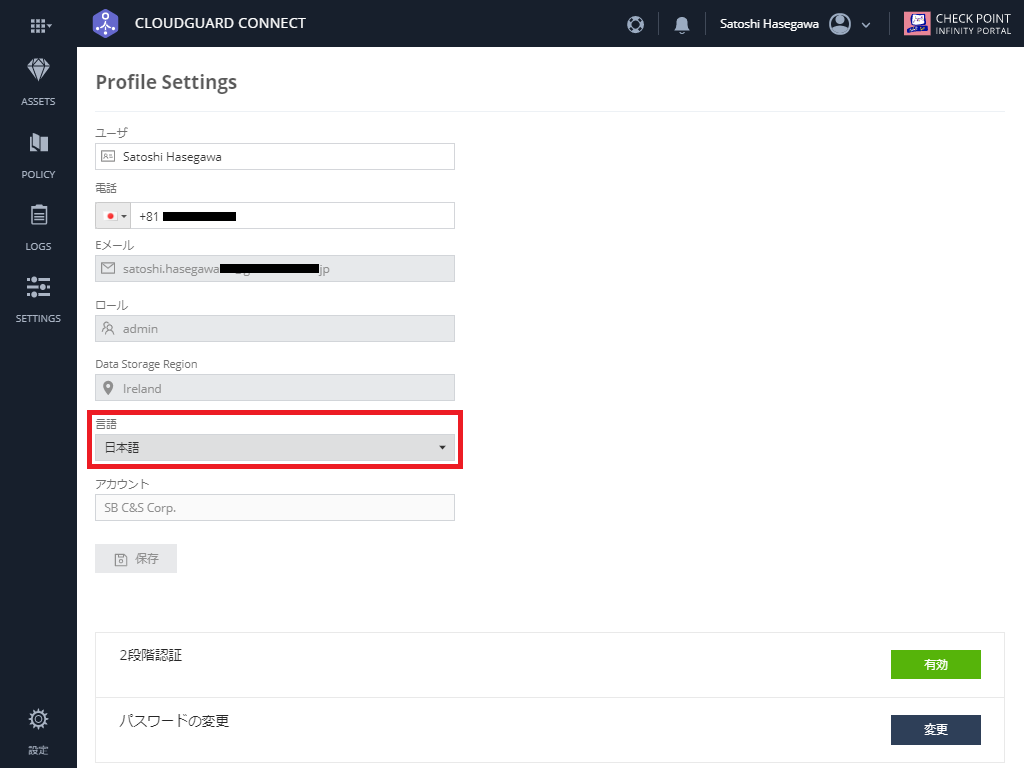Screen dimensions: 1024x768
Task: Click the アカウント label
Action: click(122, 484)
